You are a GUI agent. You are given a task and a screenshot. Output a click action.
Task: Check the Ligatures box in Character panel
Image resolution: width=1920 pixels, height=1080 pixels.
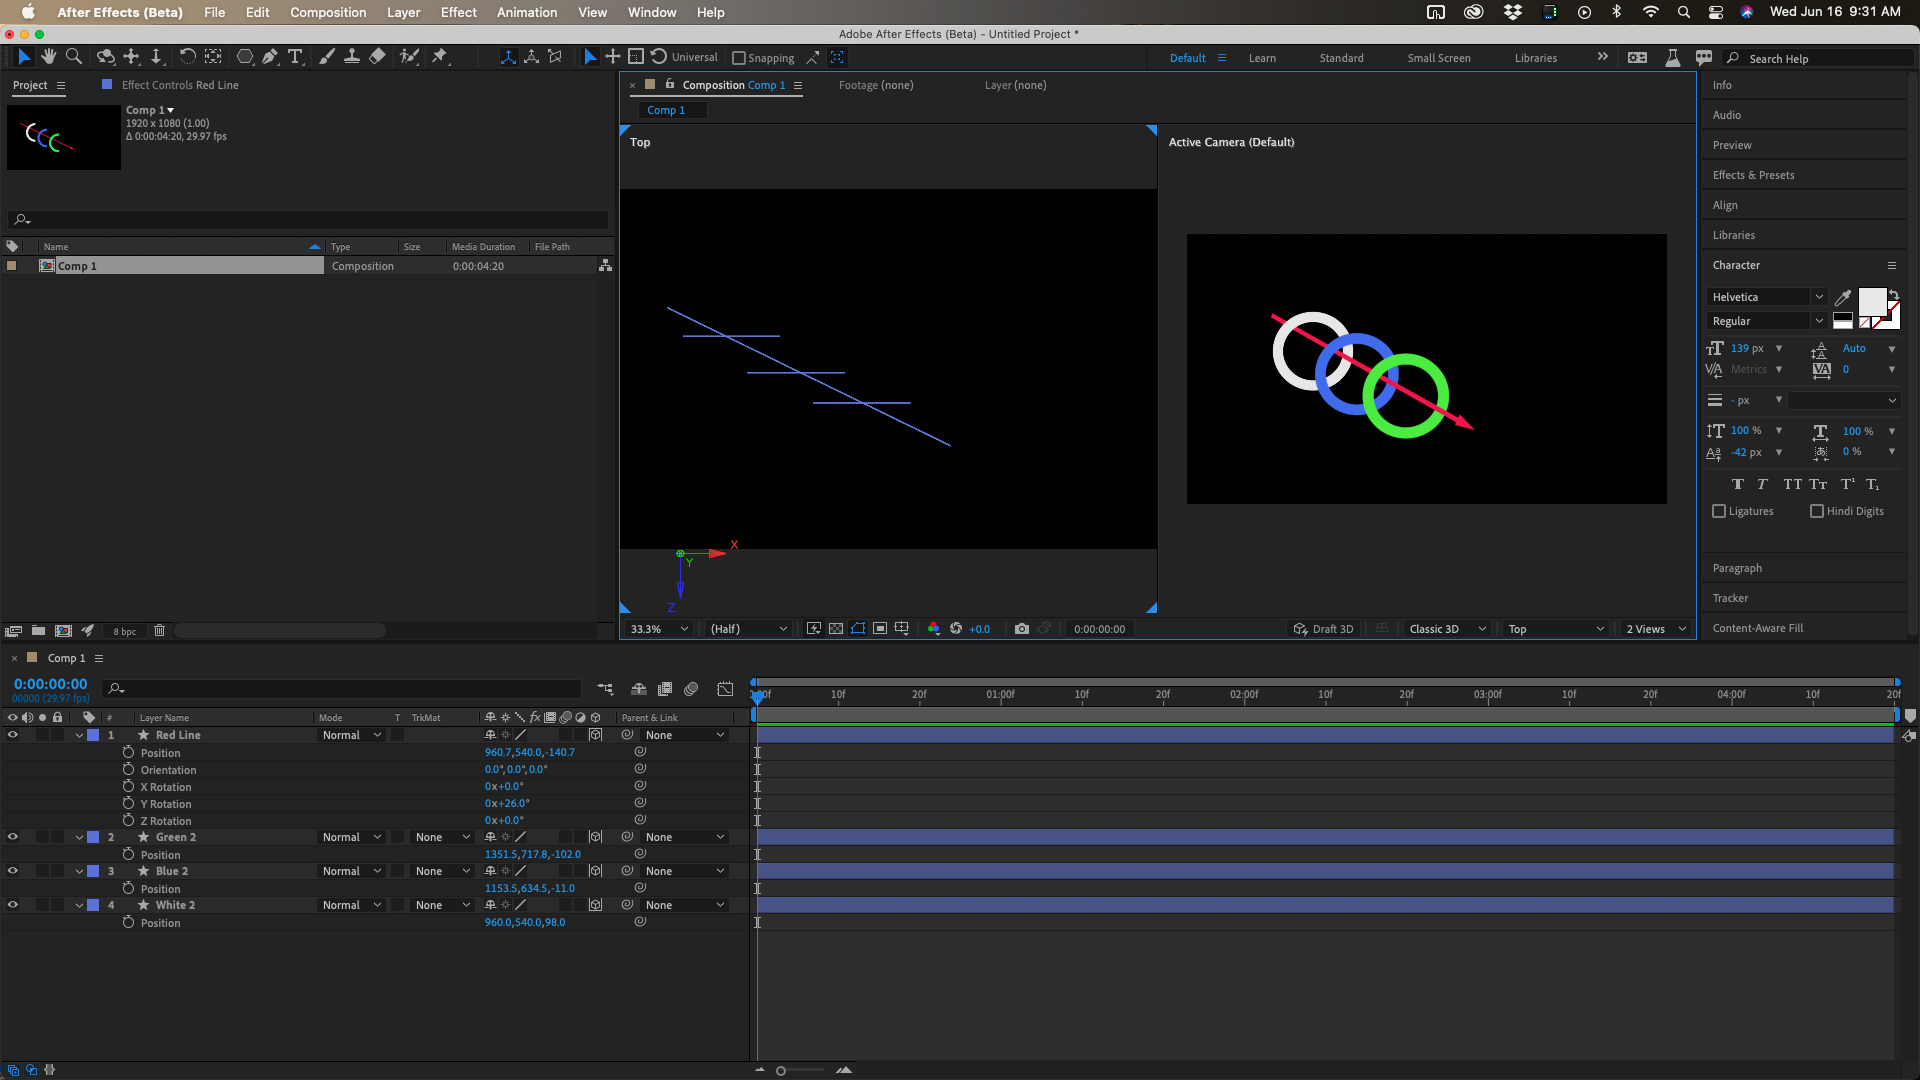tap(1718, 511)
